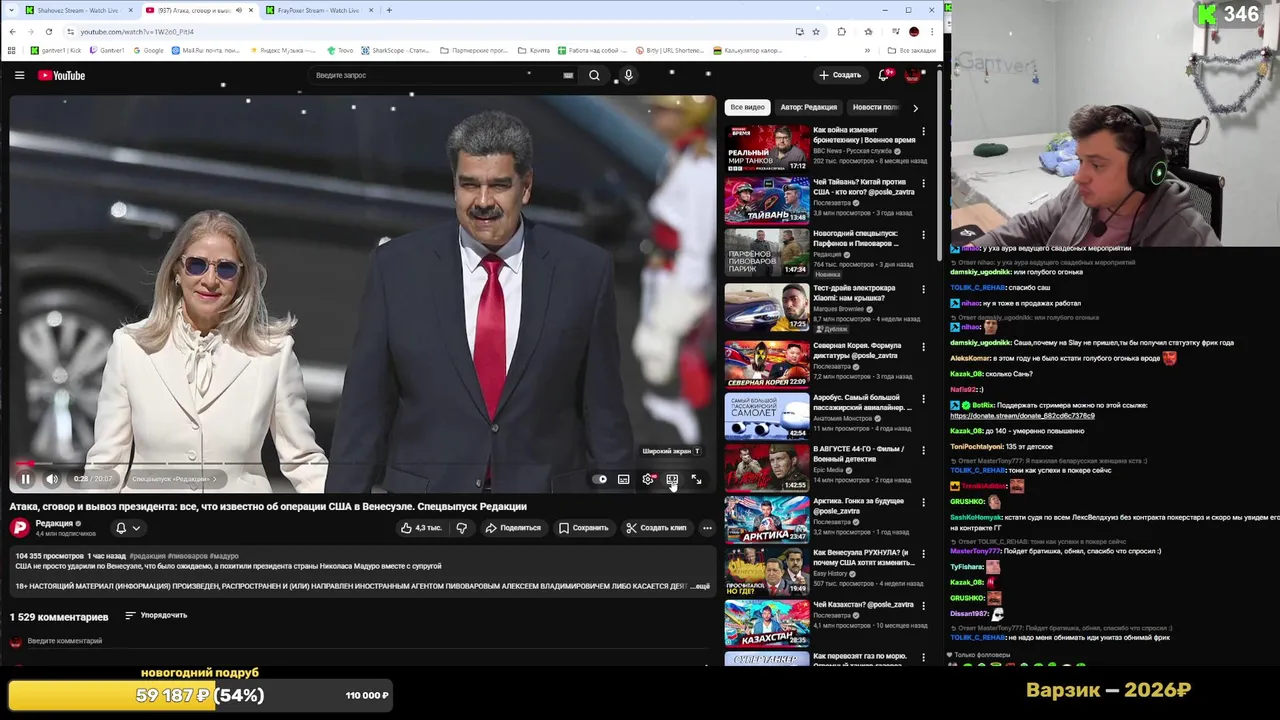The image size is (1280, 720).
Task: Open the tab search dropdown arrow
Action: [x=11, y=10]
